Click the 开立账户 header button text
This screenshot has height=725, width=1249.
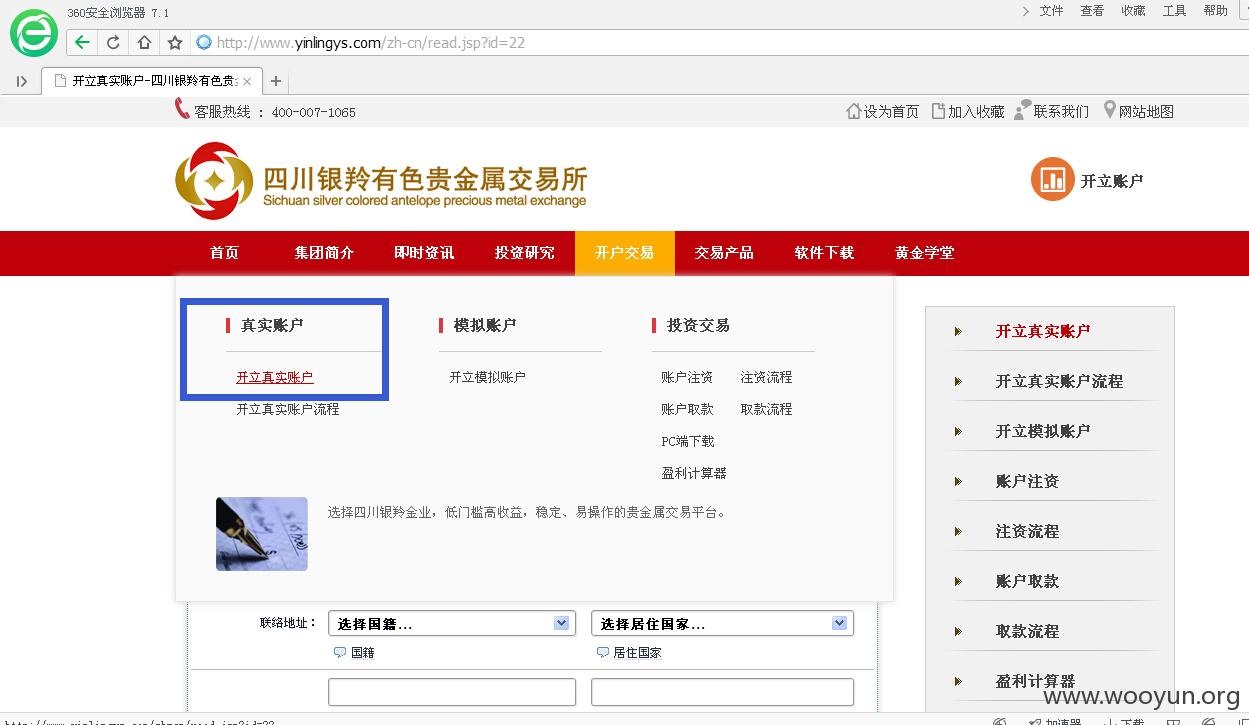click(1112, 181)
